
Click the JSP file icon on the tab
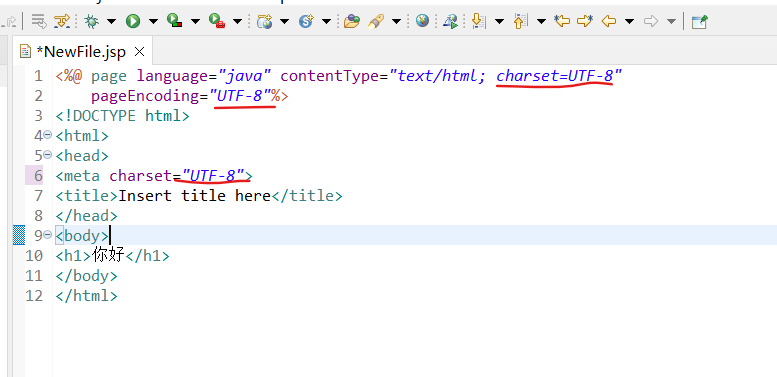[25, 52]
